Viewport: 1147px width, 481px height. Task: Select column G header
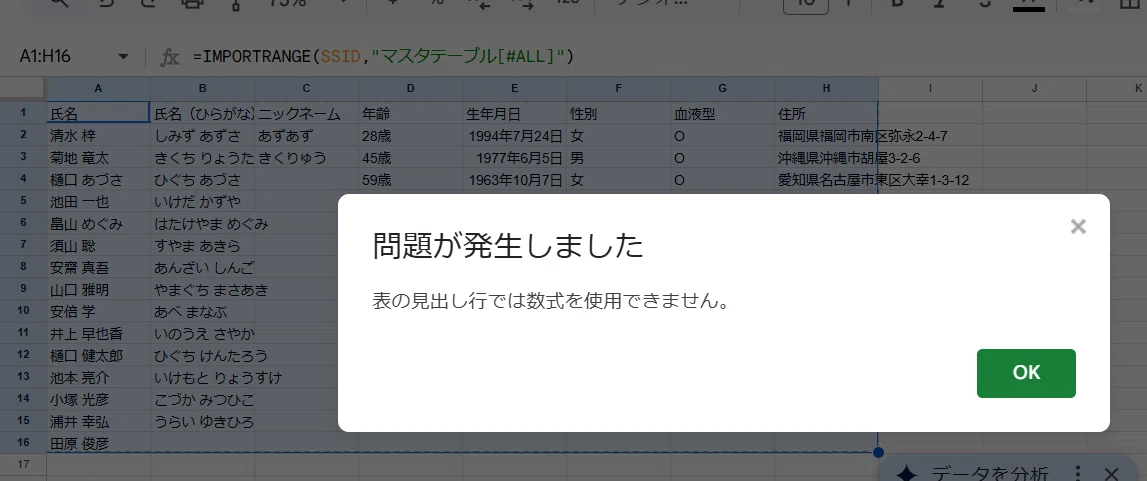click(x=721, y=88)
